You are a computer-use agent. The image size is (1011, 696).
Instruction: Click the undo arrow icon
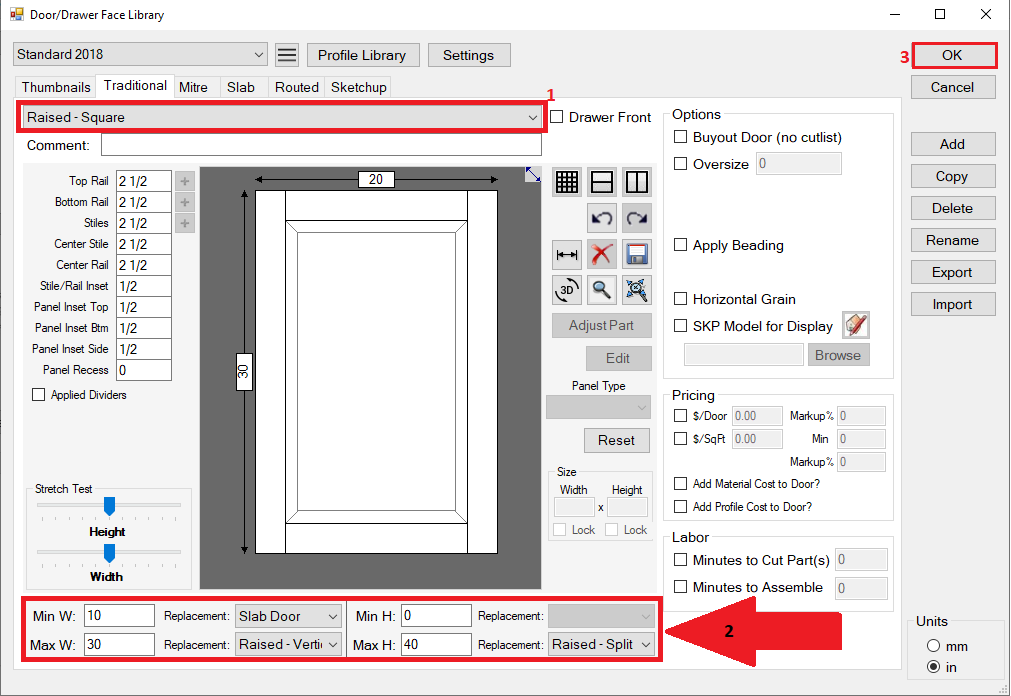click(x=602, y=218)
